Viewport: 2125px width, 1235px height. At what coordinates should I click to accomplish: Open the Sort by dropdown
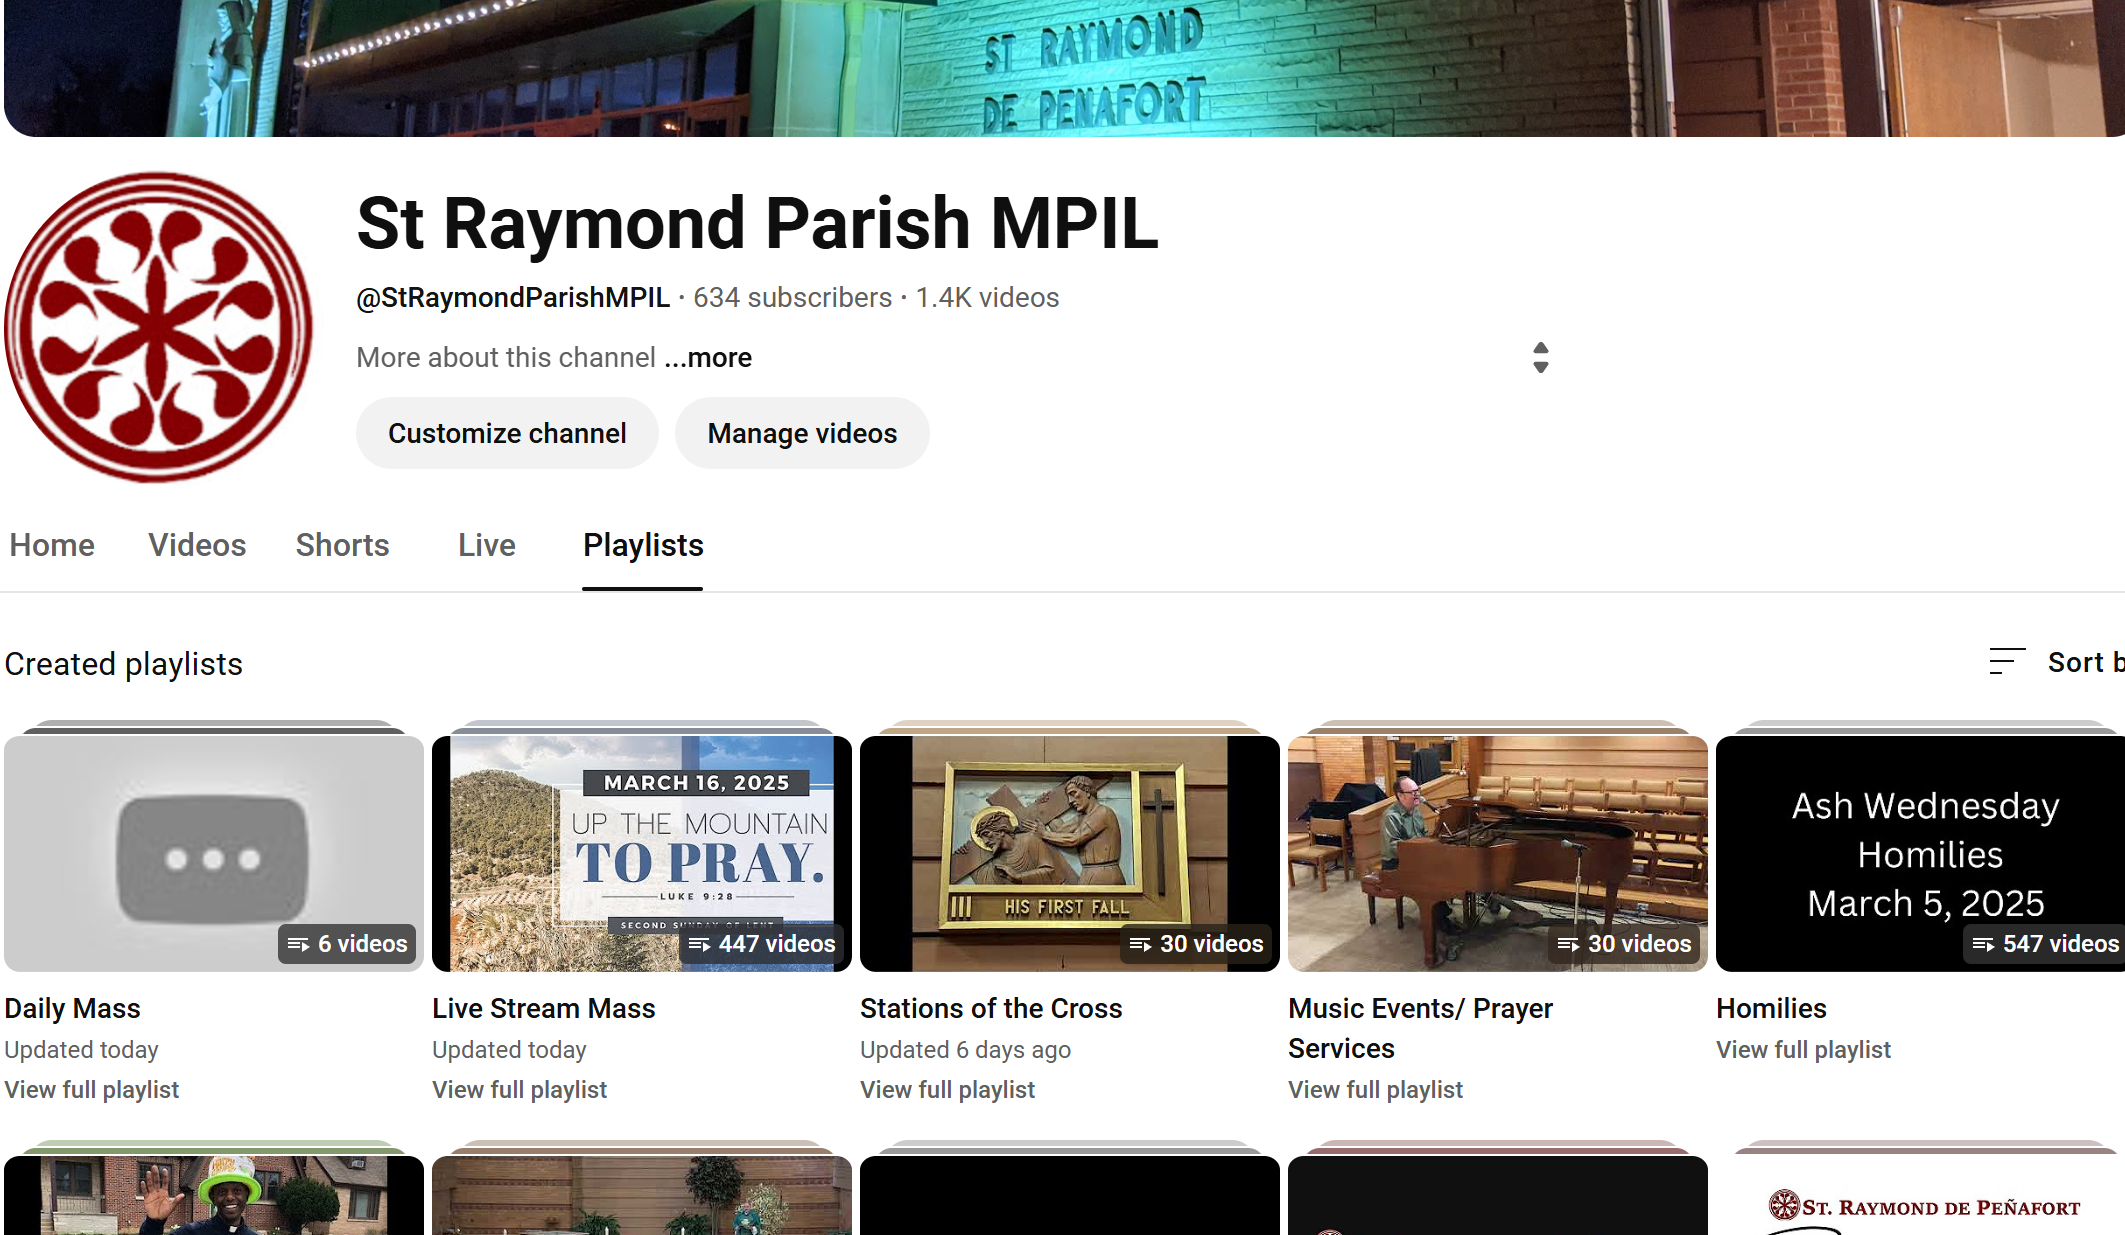tap(2084, 661)
